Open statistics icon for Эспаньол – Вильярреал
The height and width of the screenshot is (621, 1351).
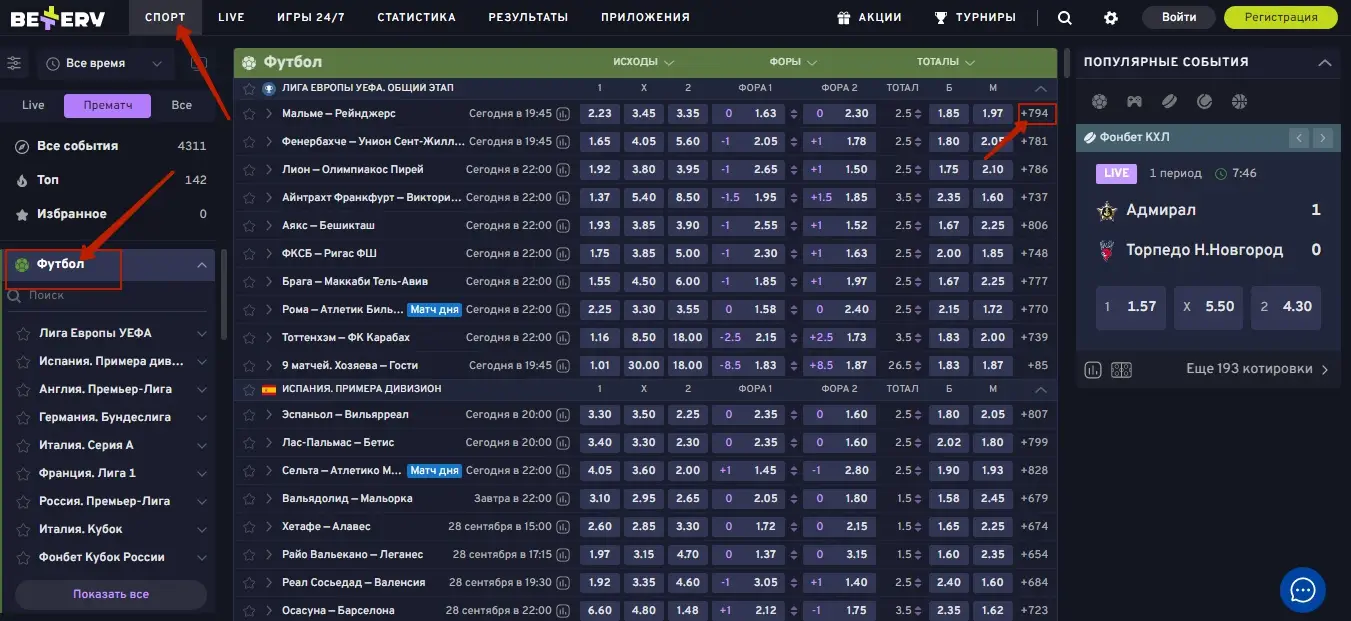[x=563, y=414]
